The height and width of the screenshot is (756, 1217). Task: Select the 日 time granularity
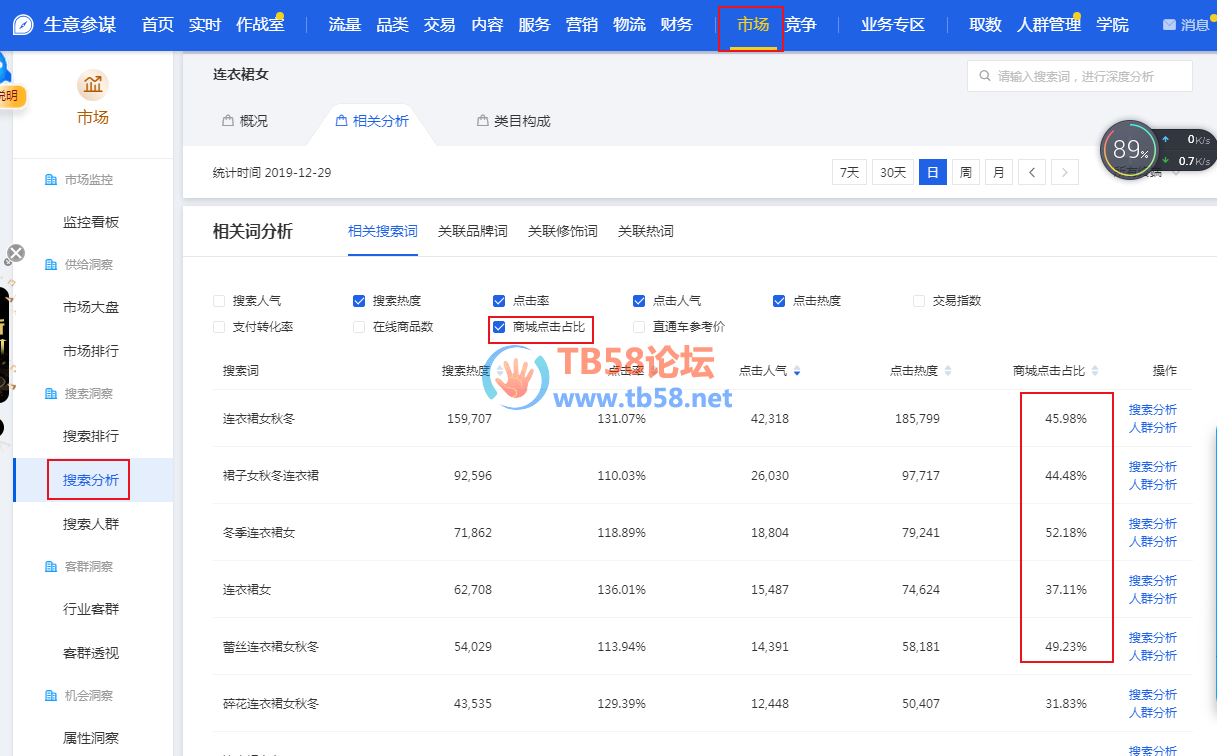(933, 172)
